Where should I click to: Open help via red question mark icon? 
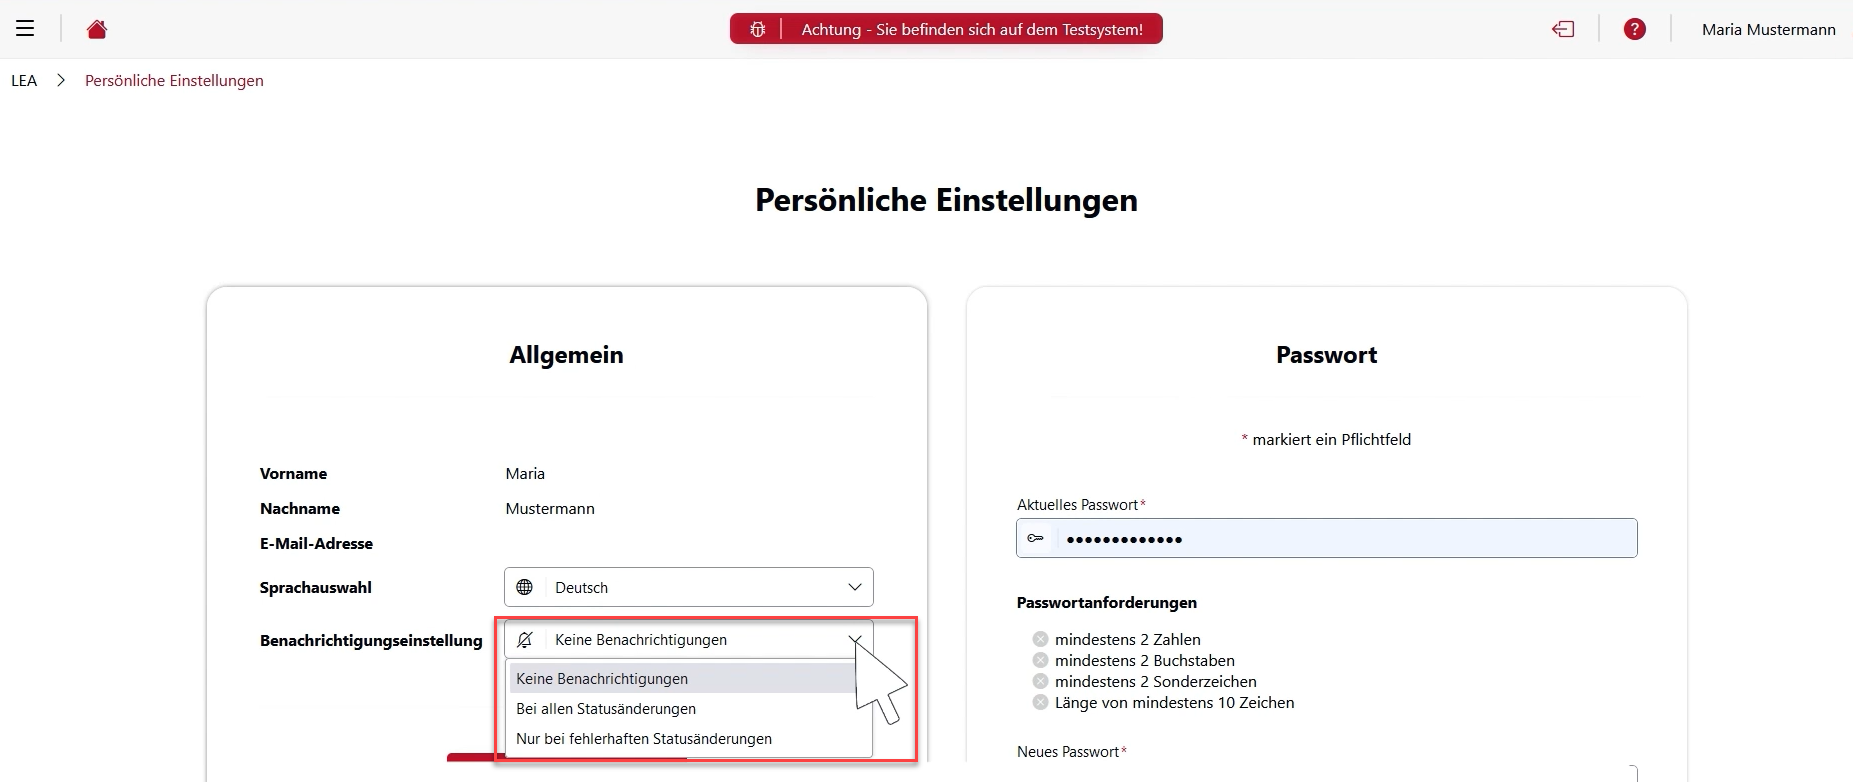click(1635, 29)
